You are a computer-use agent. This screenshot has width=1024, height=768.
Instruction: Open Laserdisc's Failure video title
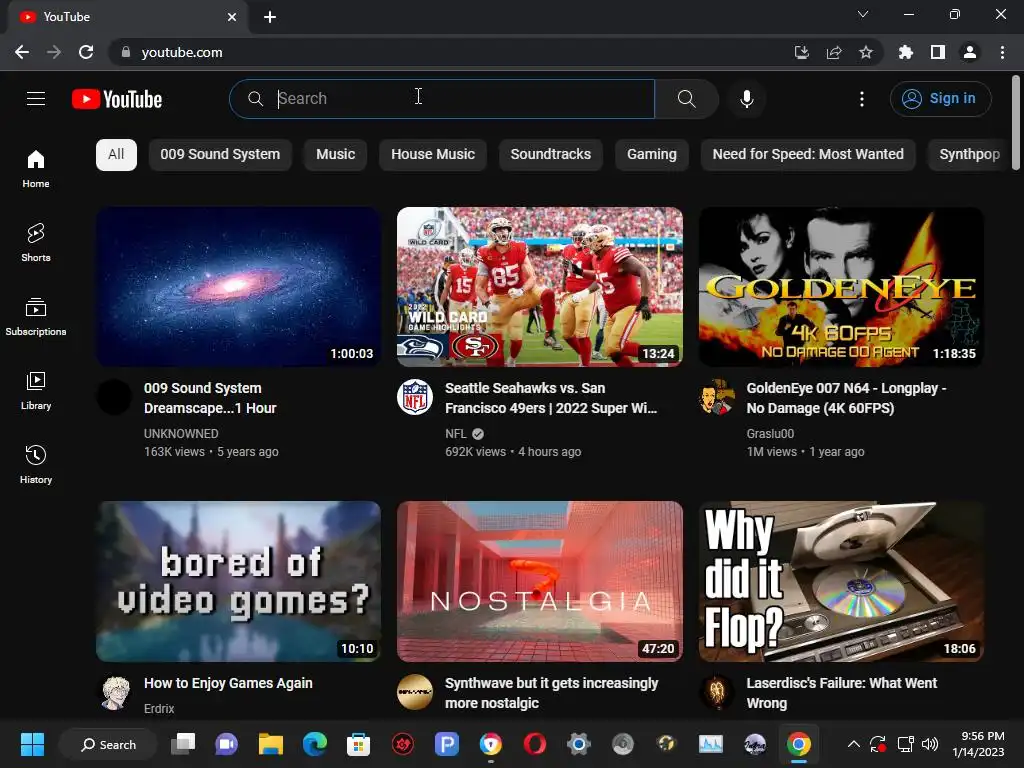[x=841, y=693]
